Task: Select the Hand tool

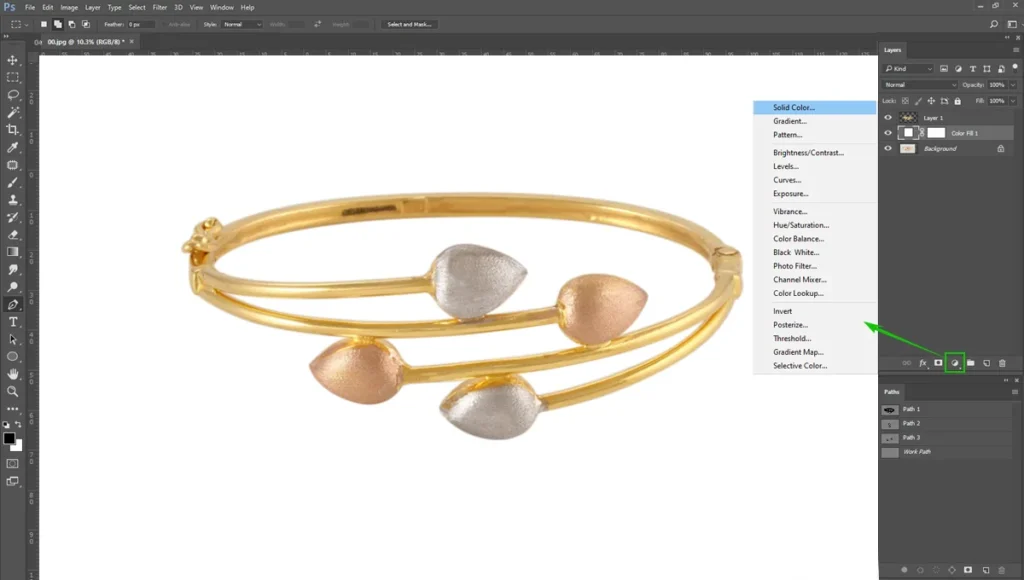Action: [x=12, y=374]
